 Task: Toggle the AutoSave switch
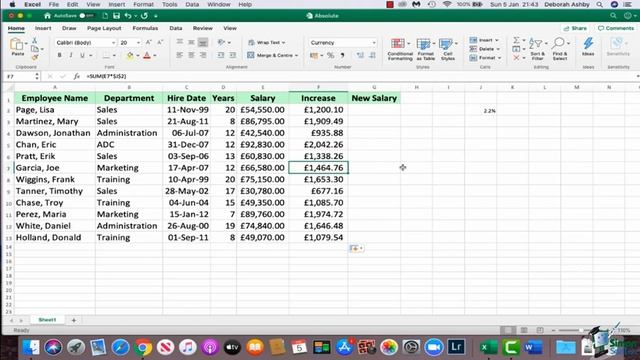click(87, 16)
